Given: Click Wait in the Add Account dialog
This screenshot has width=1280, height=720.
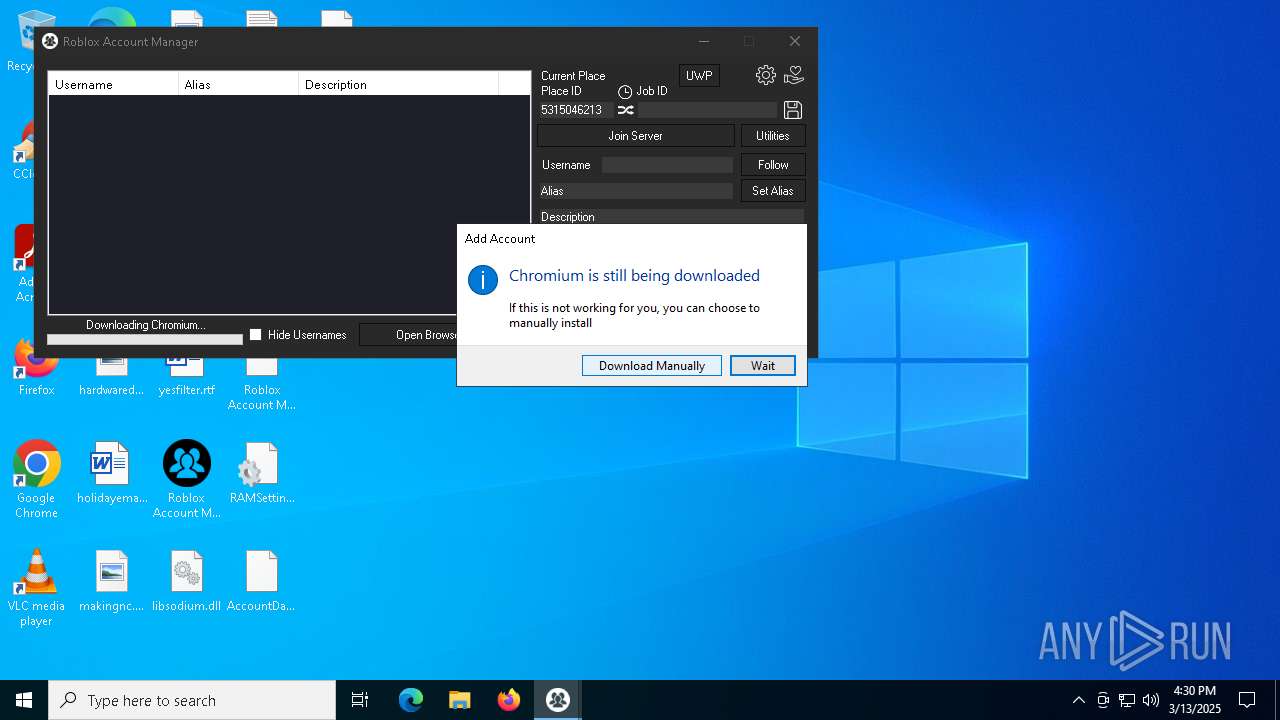Looking at the screenshot, I should pyautogui.click(x=763, y=366).
